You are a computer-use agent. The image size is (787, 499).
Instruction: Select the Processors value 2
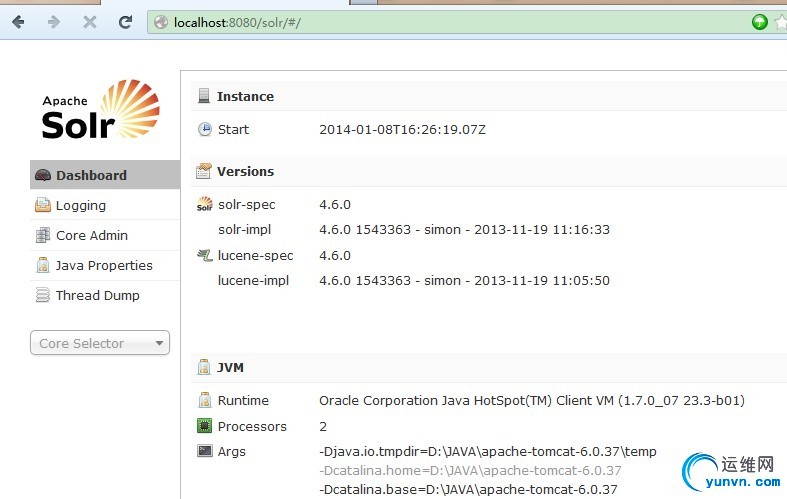(323, 427)
